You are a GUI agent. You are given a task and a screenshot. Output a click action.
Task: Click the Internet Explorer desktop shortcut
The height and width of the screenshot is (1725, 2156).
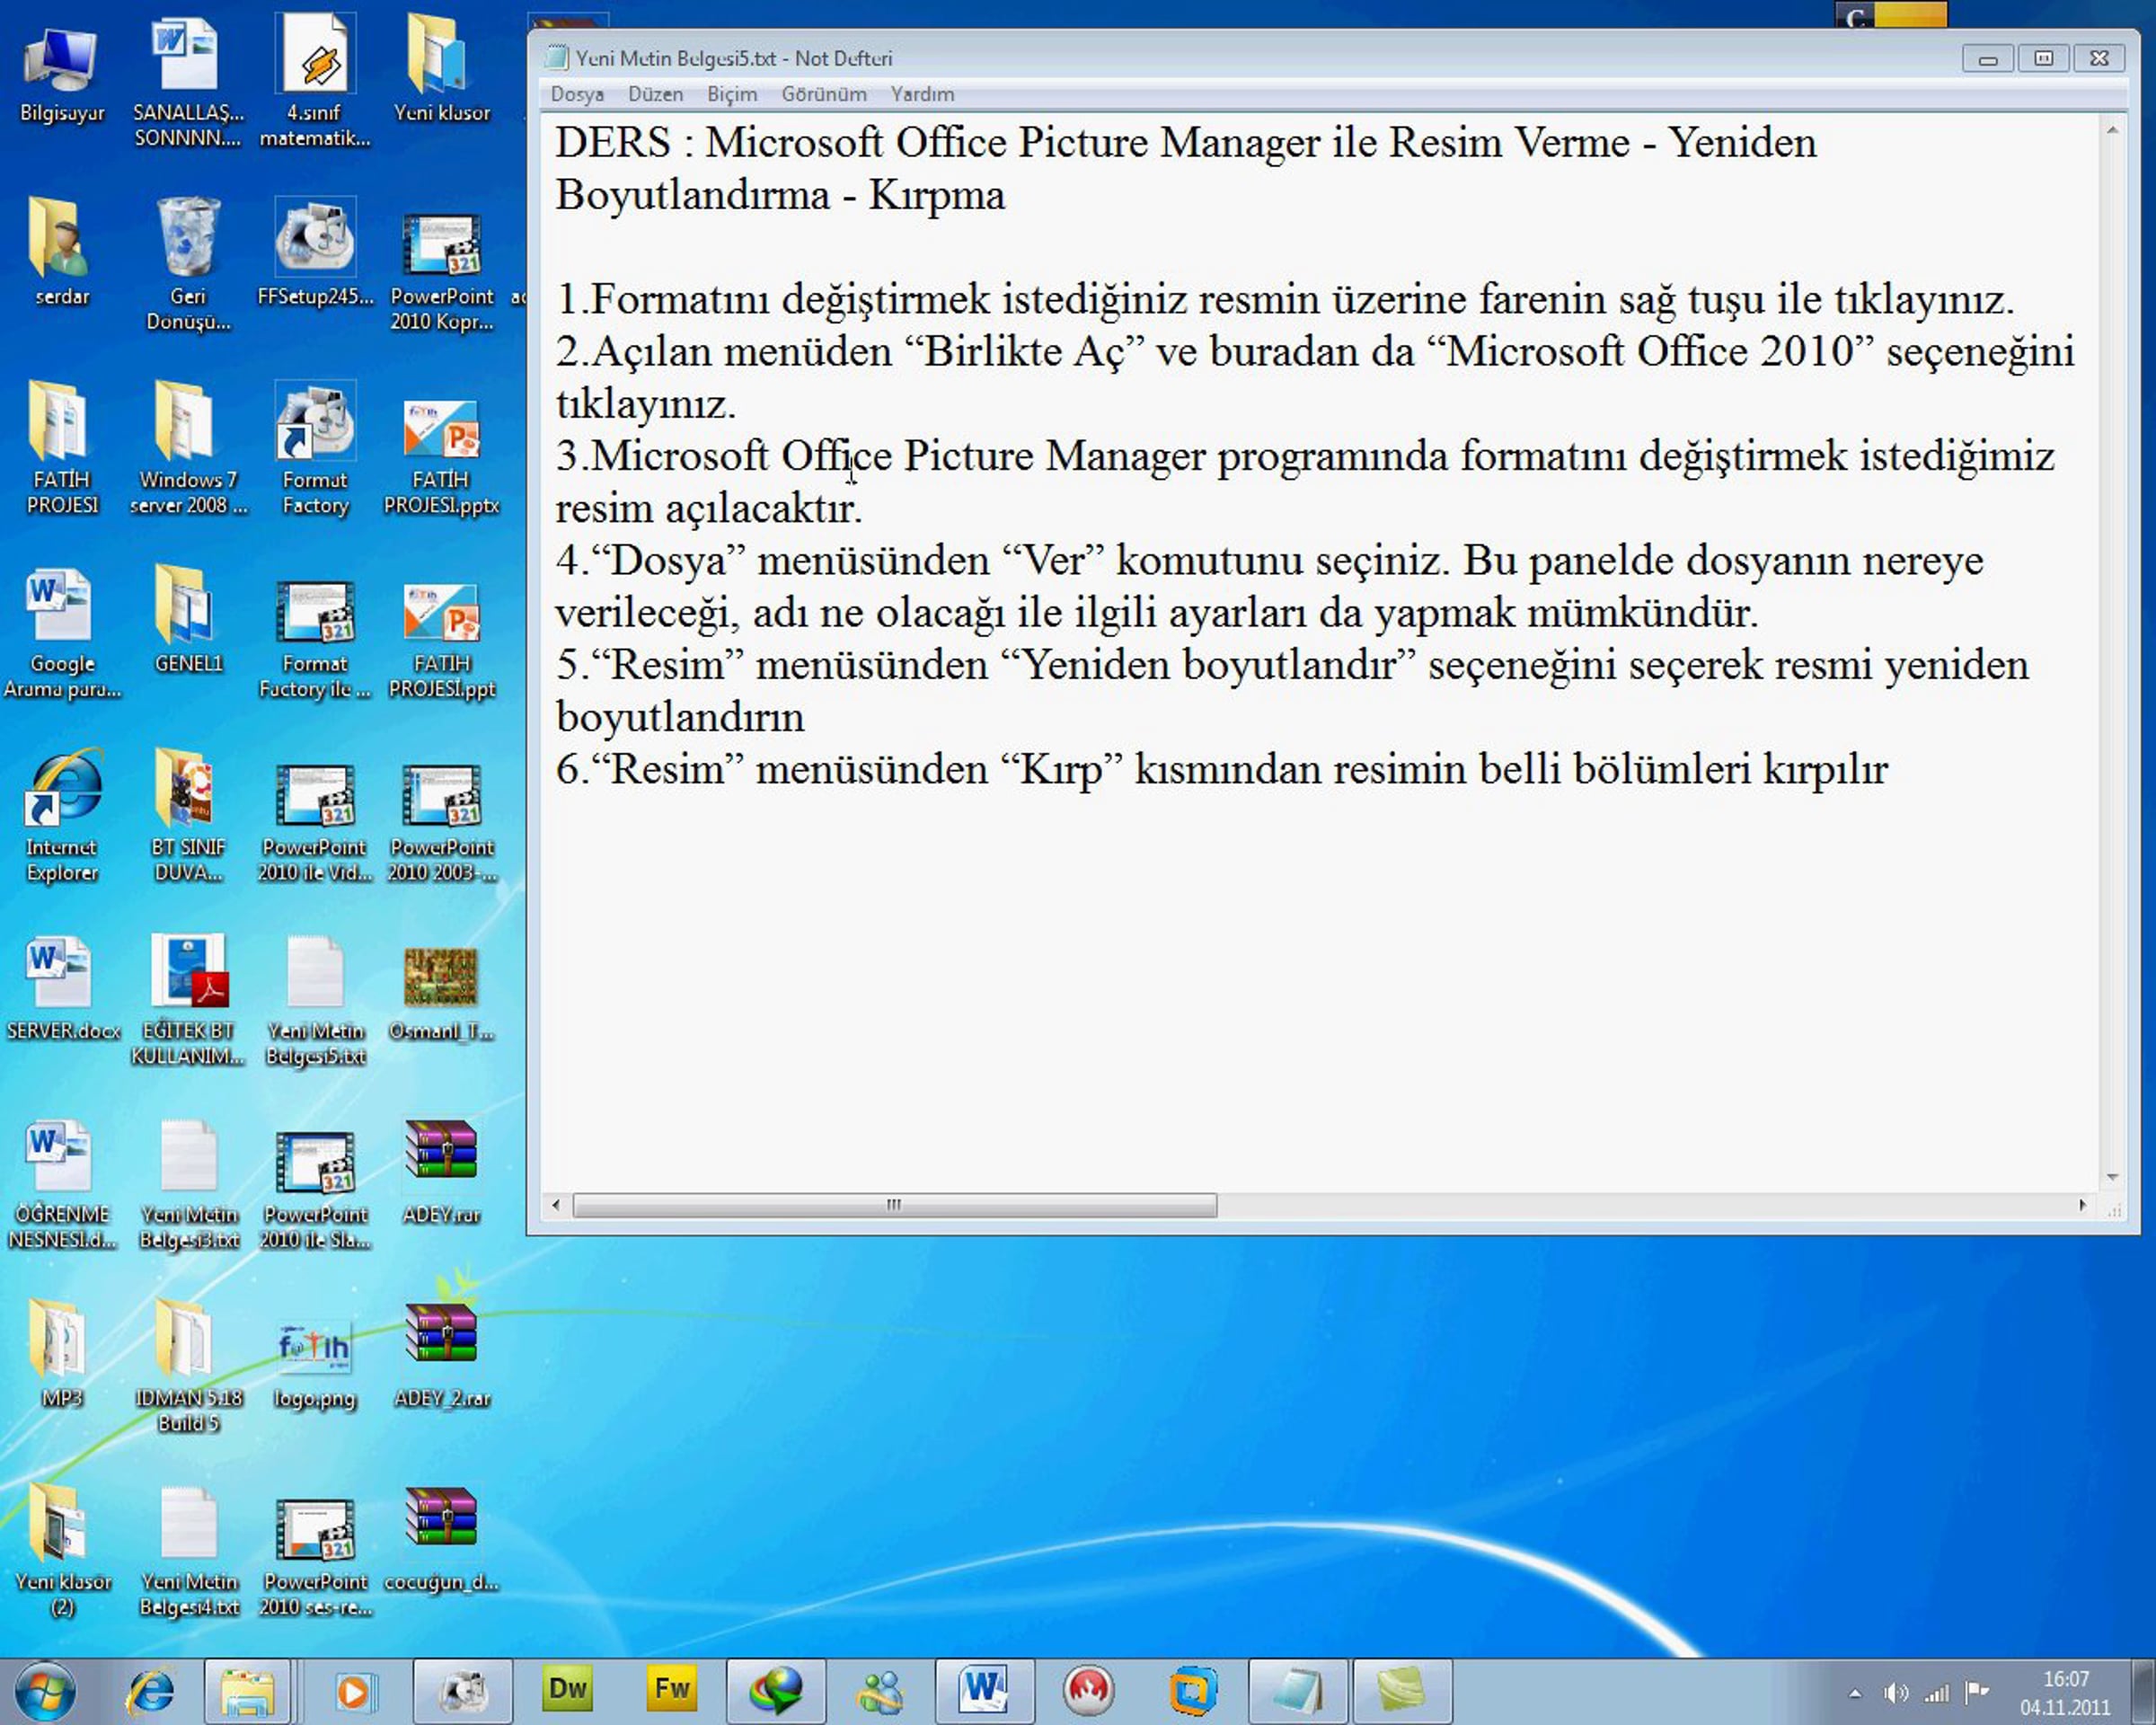tap(61, 816)
